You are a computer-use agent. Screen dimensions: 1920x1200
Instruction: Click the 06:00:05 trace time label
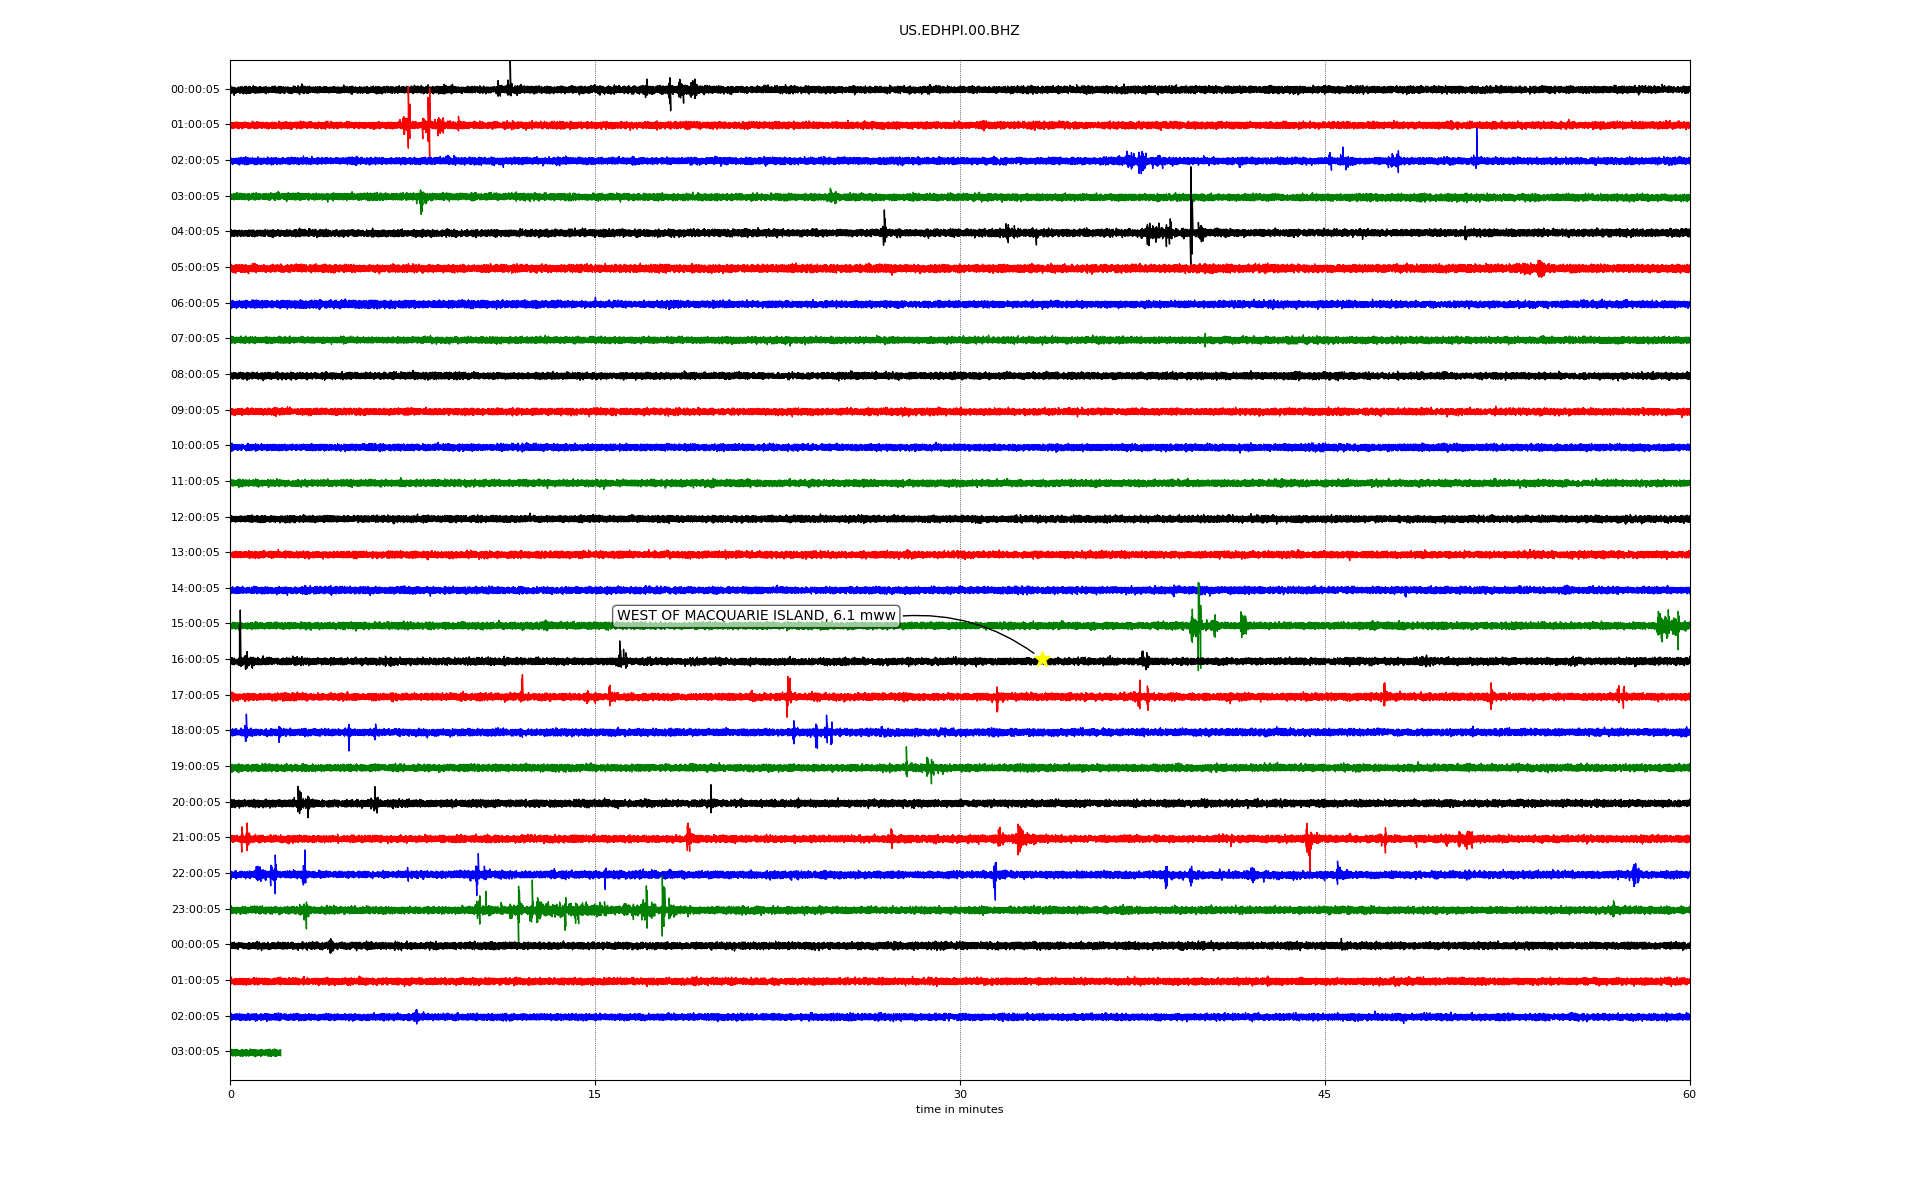click(195, 304)
